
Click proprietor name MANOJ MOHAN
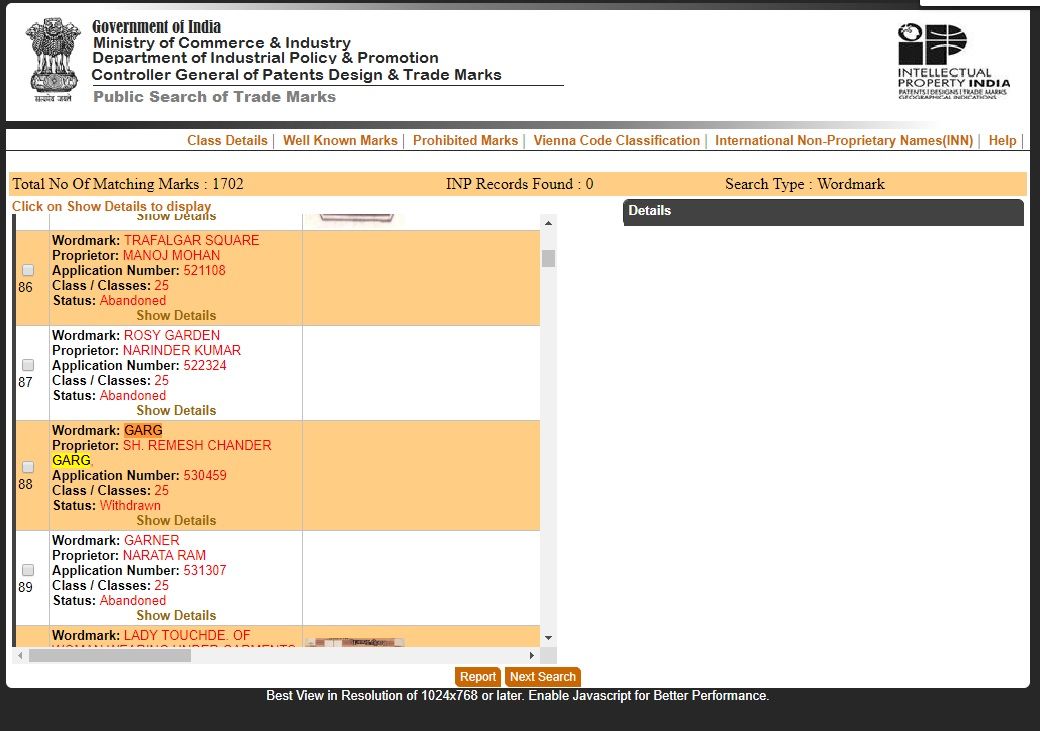172,255
